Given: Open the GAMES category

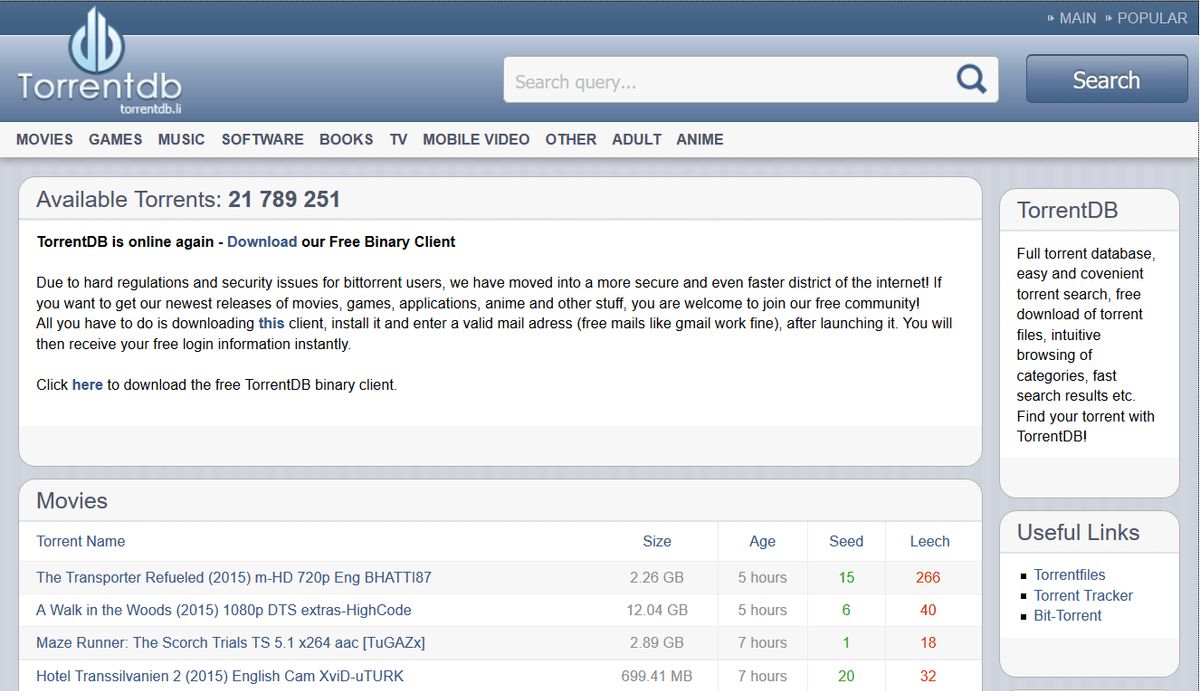Looking at the screenshot, I should pos(115,139).
